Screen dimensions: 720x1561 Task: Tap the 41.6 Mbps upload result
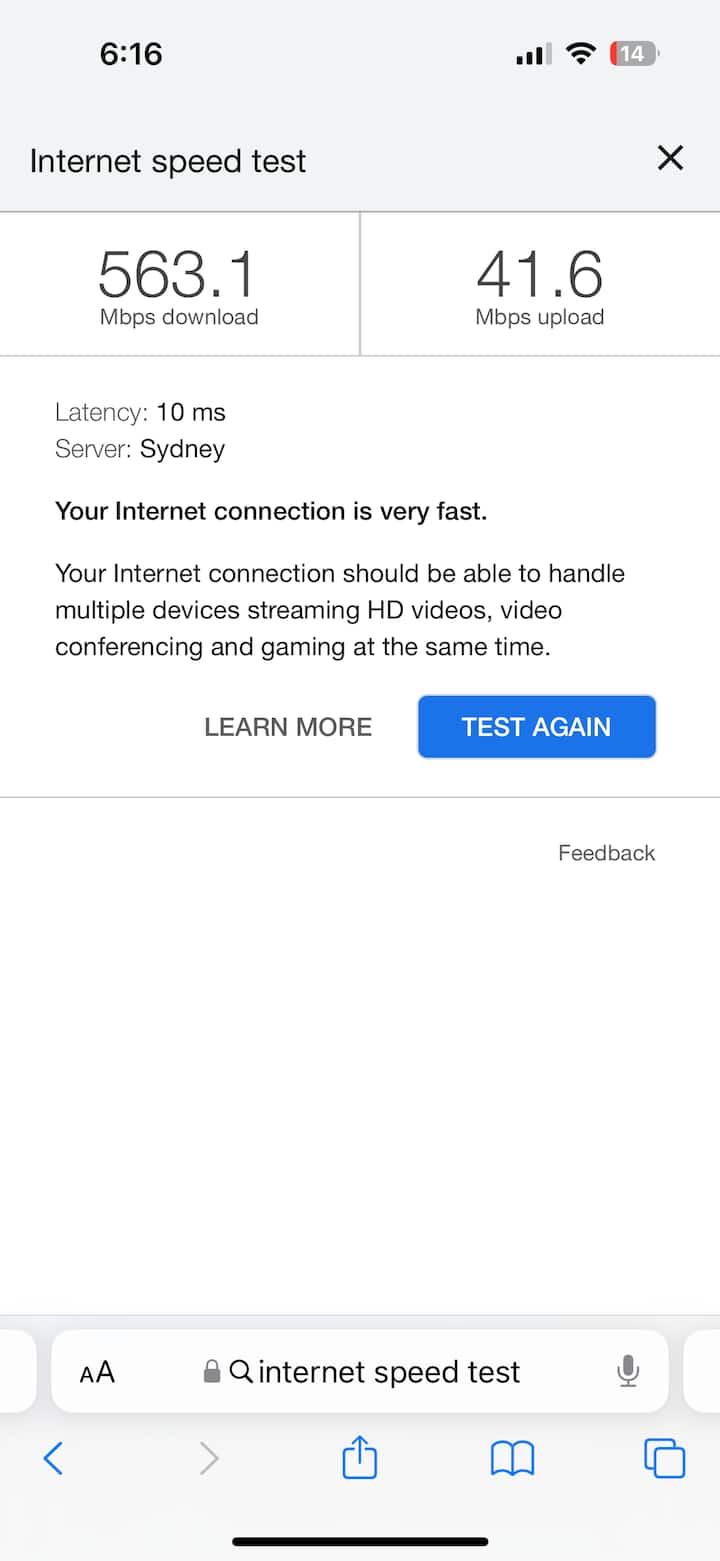click(540, 286)
